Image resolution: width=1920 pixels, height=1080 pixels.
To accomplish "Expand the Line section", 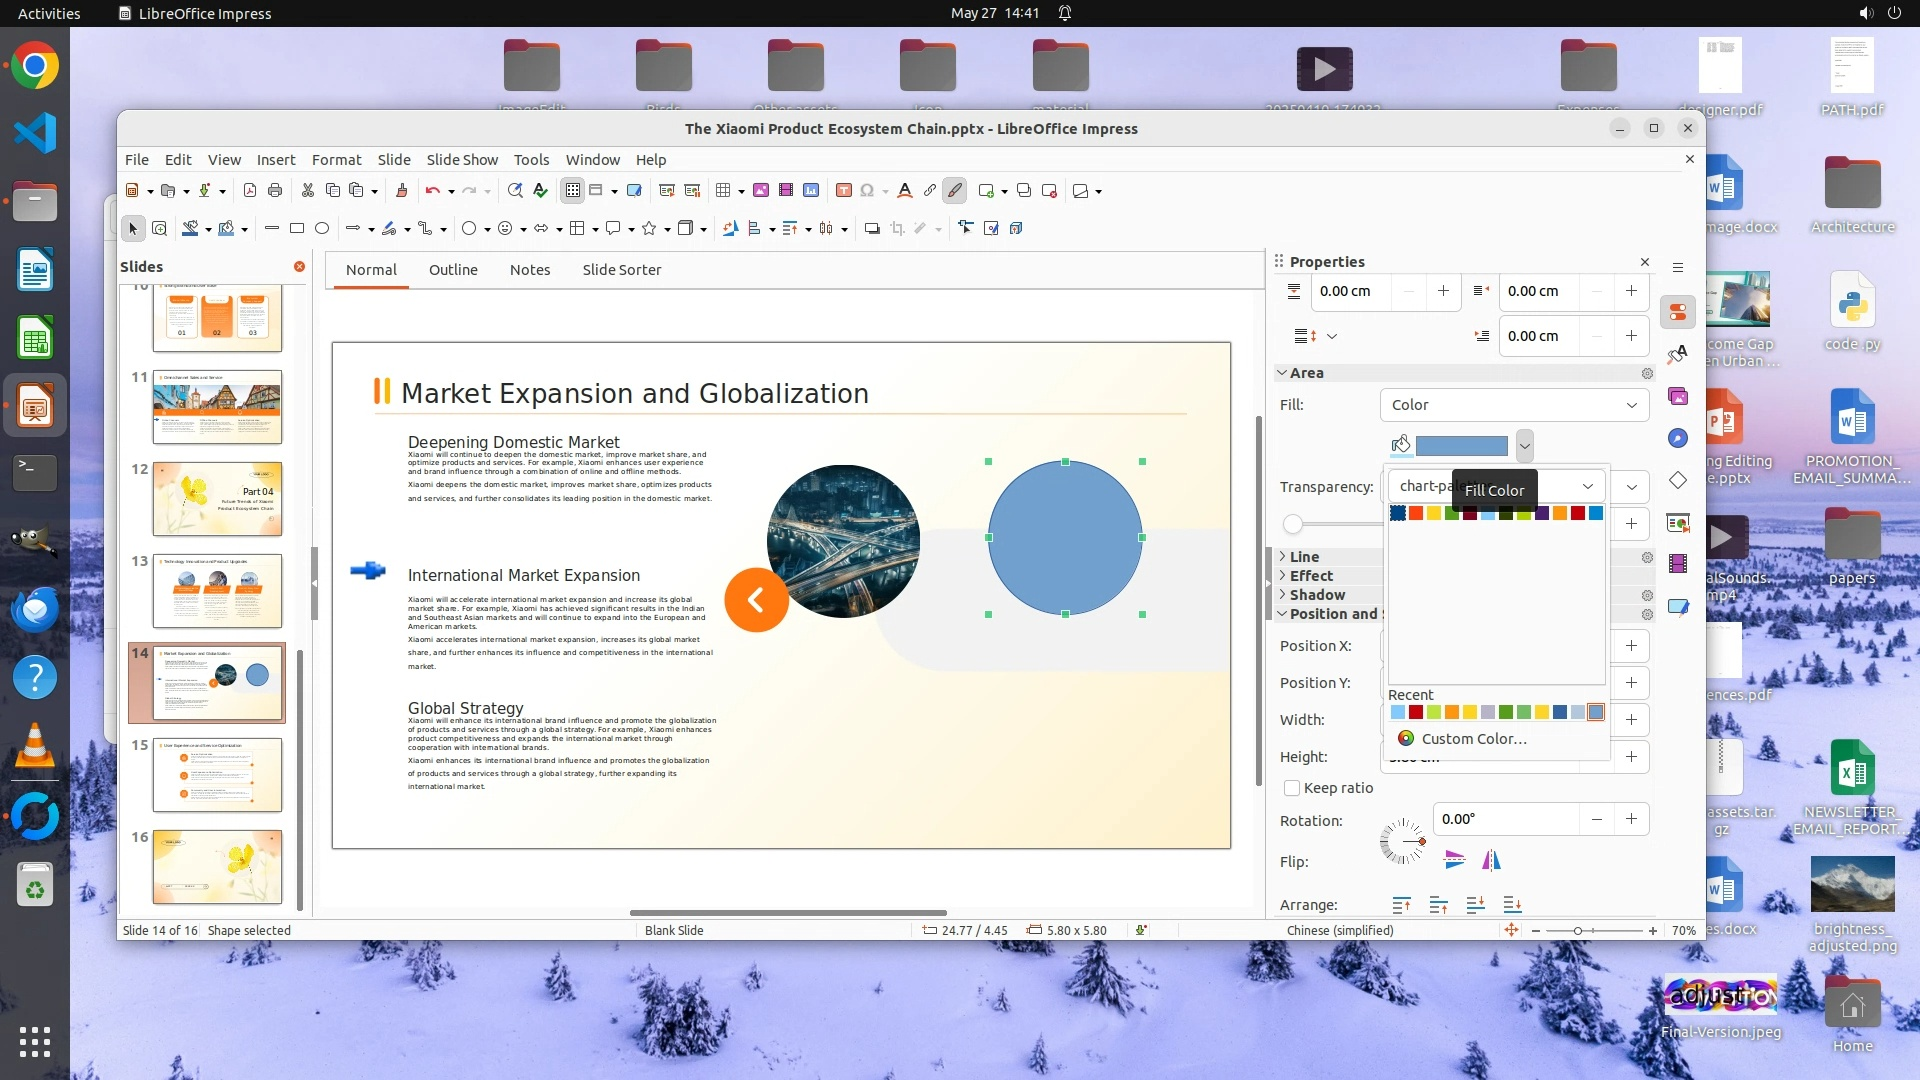I will (1304, 557).
